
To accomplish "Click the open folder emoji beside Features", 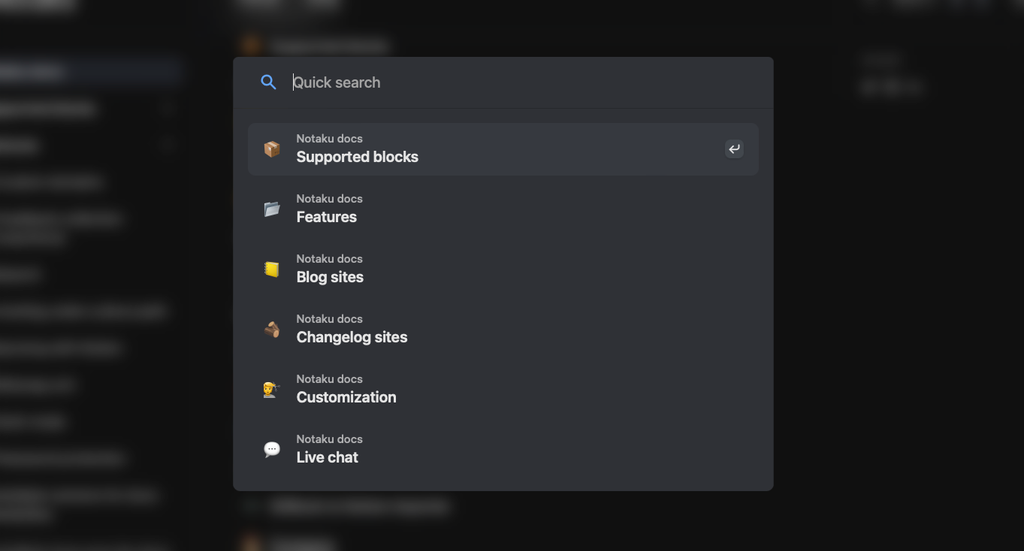I will 272,209.
